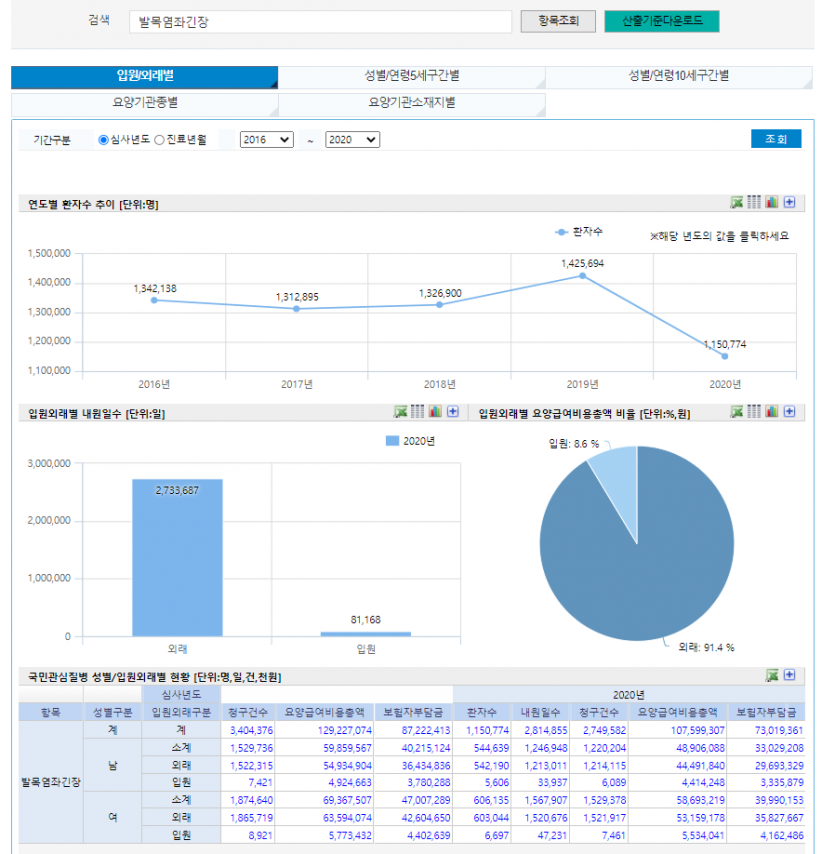Image resolution: width=835 pixels, height=854 pixels.
Task: Click the 항목조회 button
Action: [558, 21]
